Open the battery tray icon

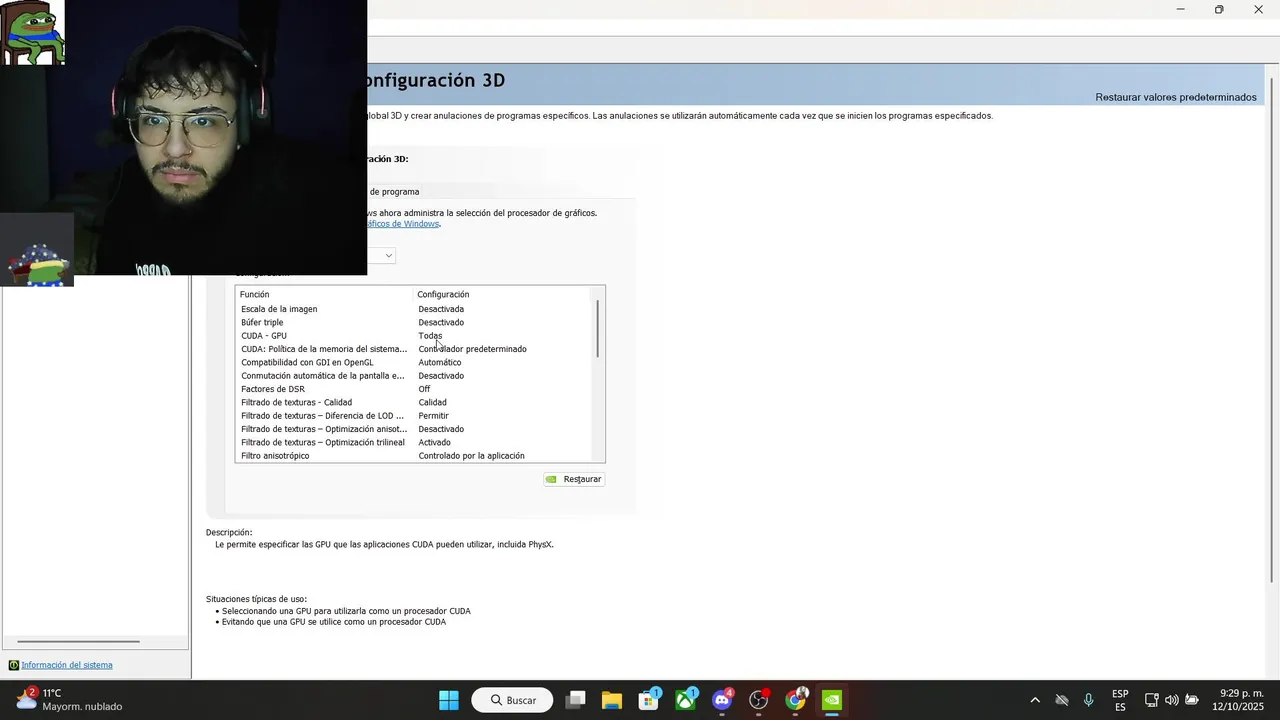pyautogui.click(x=1192, y=700)
